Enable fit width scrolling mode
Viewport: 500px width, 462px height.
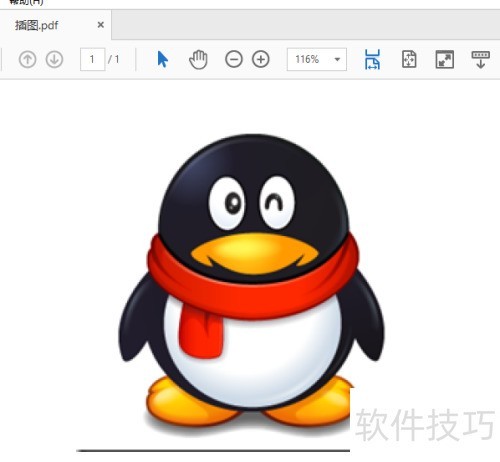372,60
